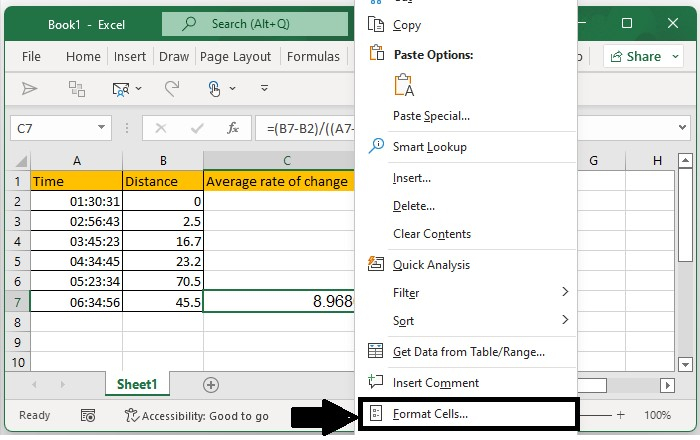The height and width of the screenshot is (440, 700).
Task: Open the Home ribbon tab
Action: tap(83, 57)
